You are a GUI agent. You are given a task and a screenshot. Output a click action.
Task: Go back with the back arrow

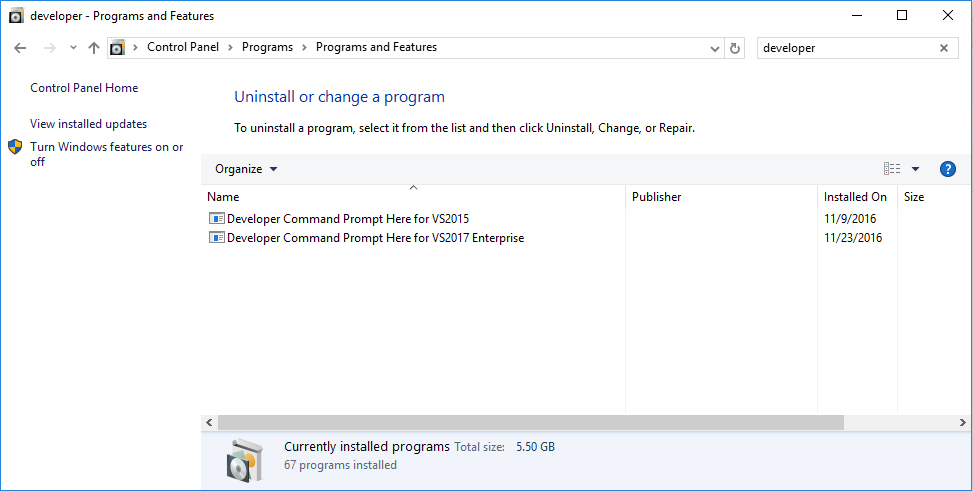coord(20,48)
